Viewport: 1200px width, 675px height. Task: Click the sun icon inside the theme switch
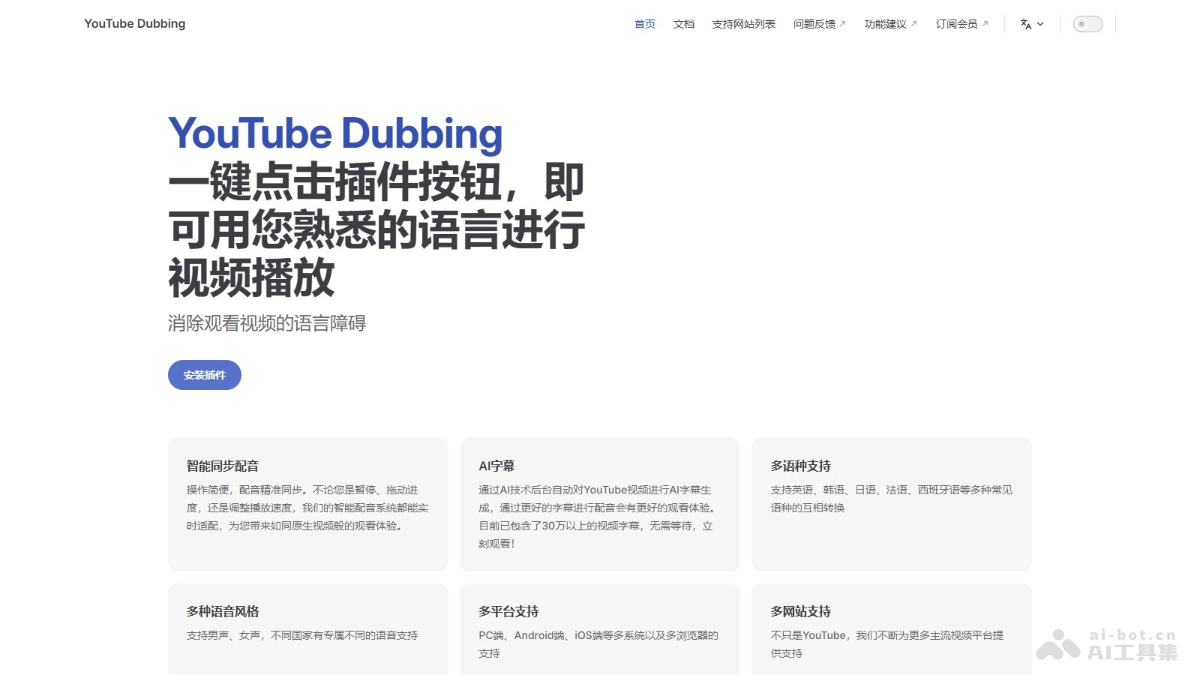pyautogui.click(x=1081, y=24)
